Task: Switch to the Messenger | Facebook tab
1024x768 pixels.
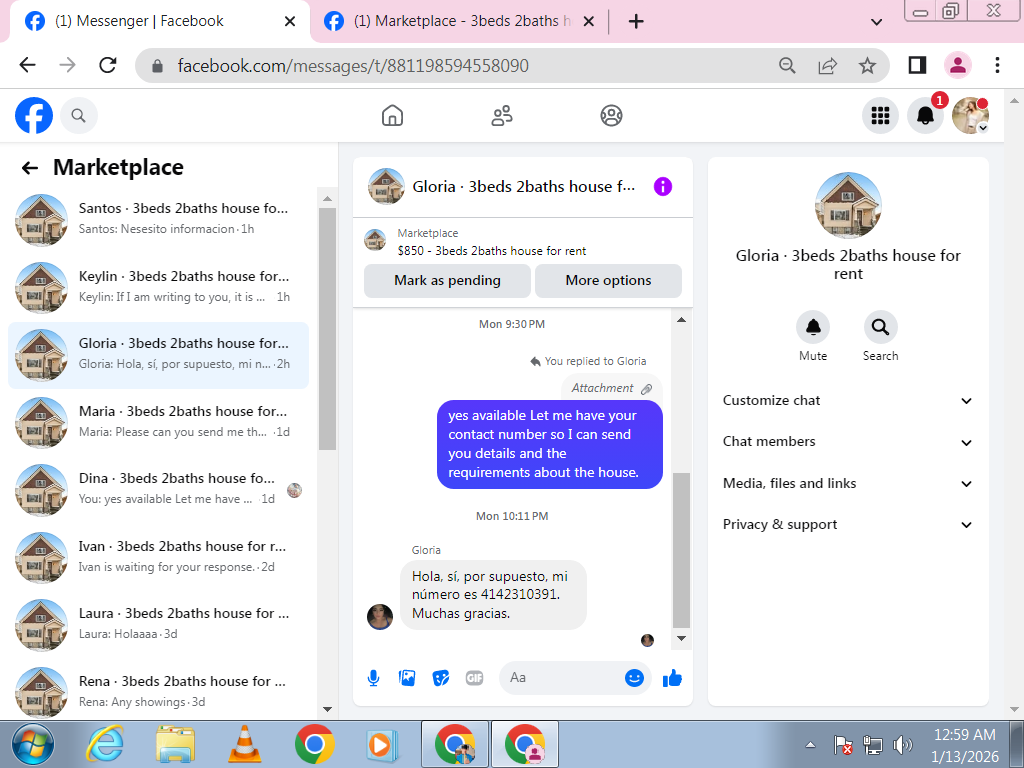Action: click(x=157, y=22)
